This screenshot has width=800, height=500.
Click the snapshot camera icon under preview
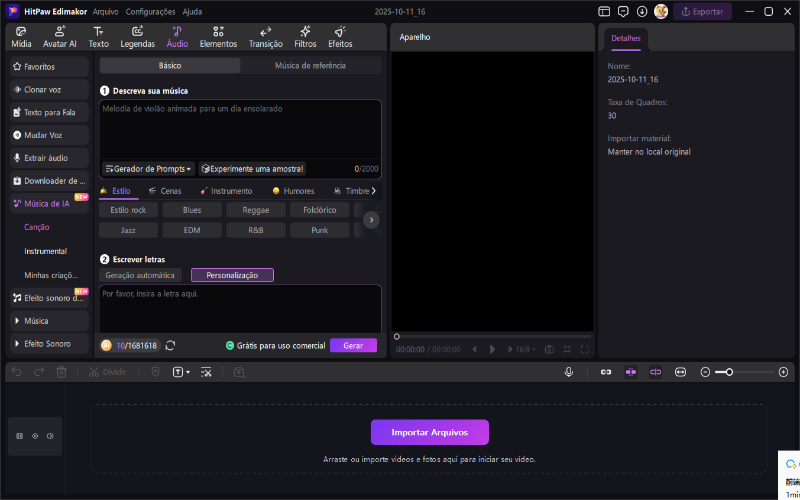coord(549,349)
